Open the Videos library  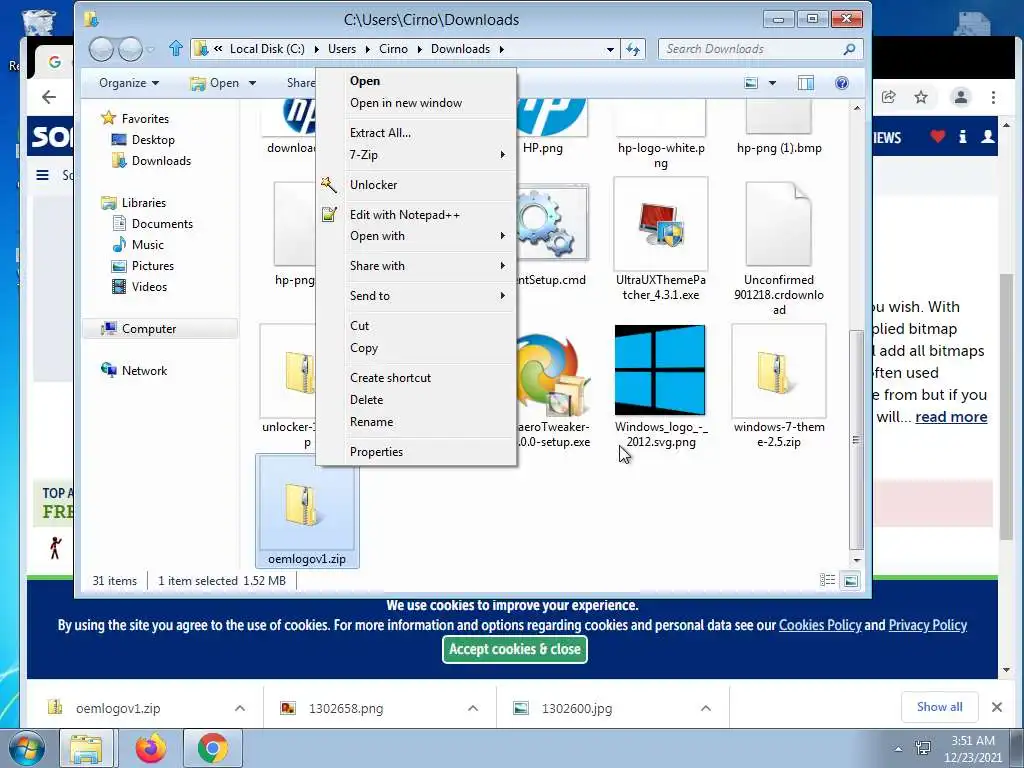[149, 287]
